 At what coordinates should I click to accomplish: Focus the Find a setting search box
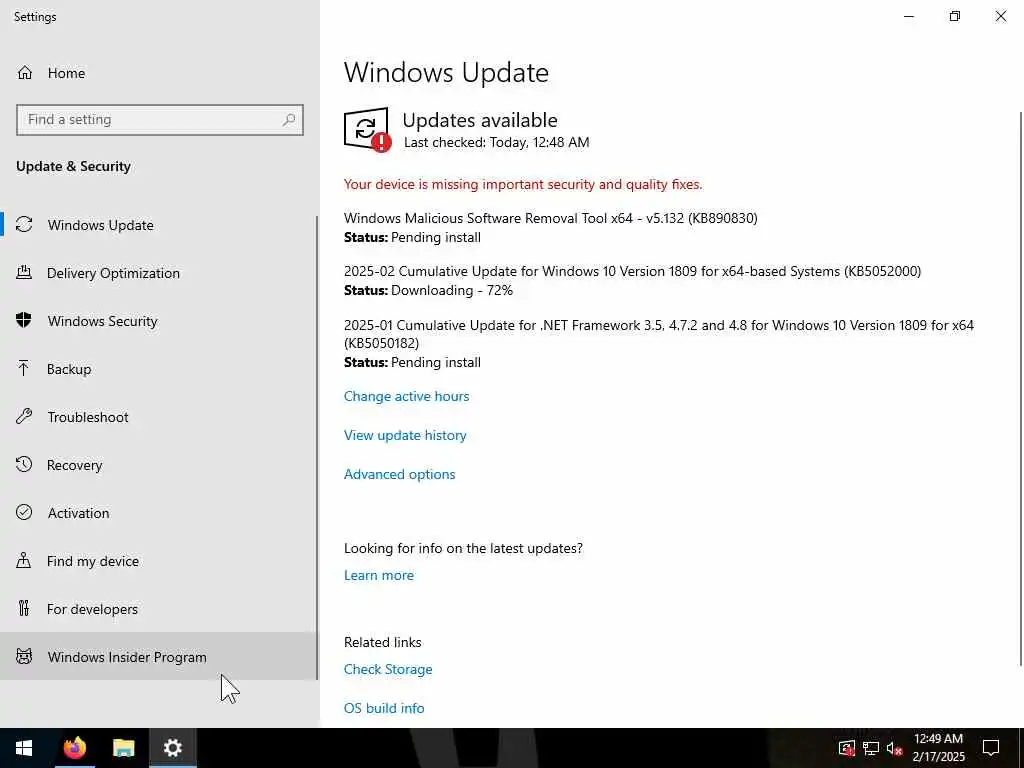pyautogui.click(x=160, y=120)
